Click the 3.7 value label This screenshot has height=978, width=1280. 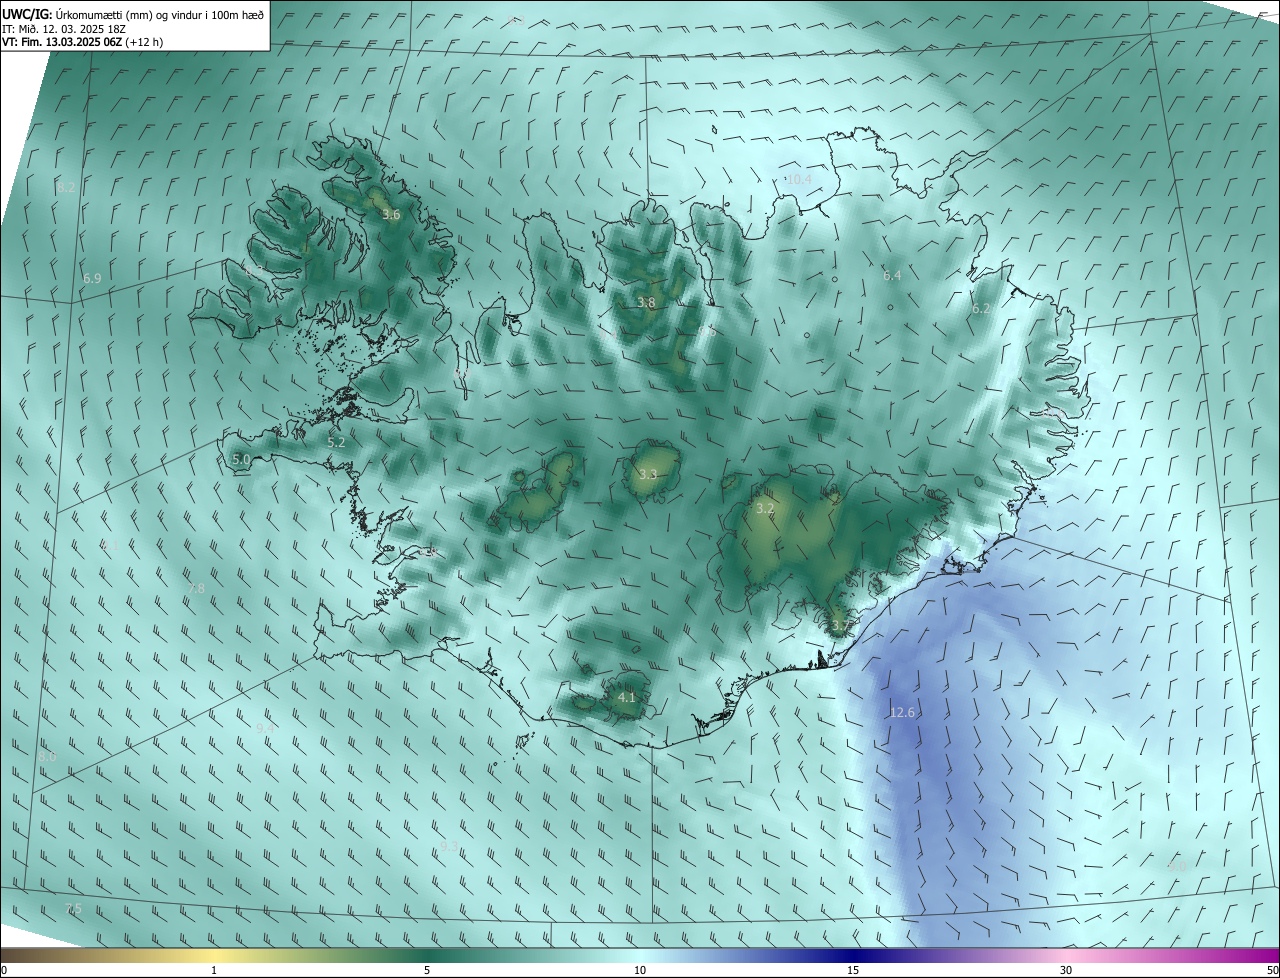(x=840, y=626)
